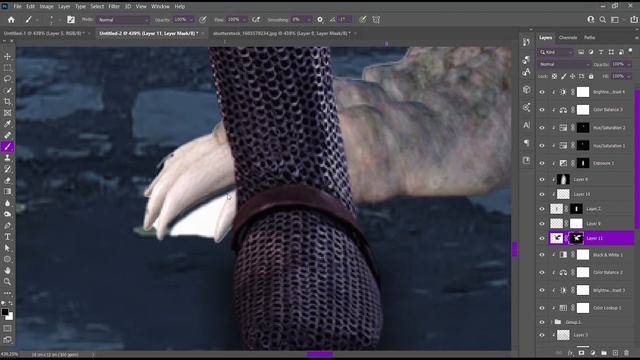Expand the Group 1 folder
The image size is (640, 360).
(551, 322)
